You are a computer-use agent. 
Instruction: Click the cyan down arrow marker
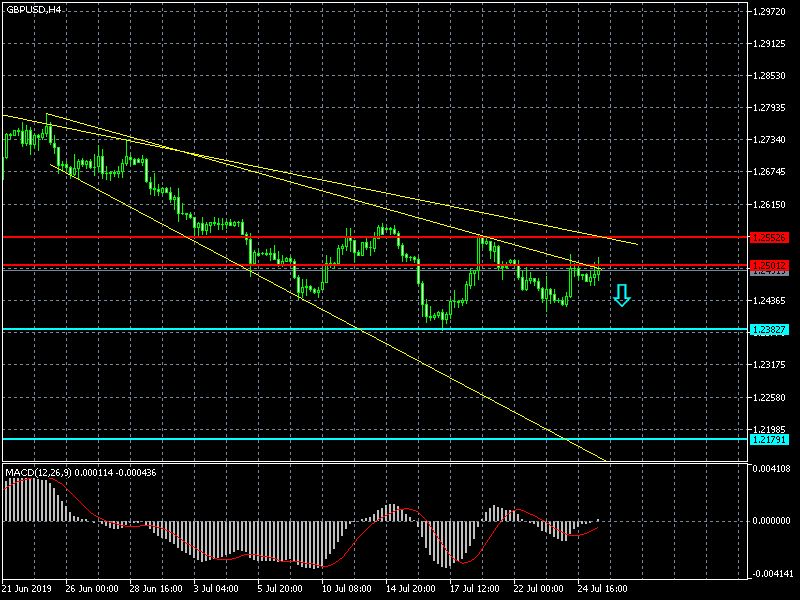[621, 295]
